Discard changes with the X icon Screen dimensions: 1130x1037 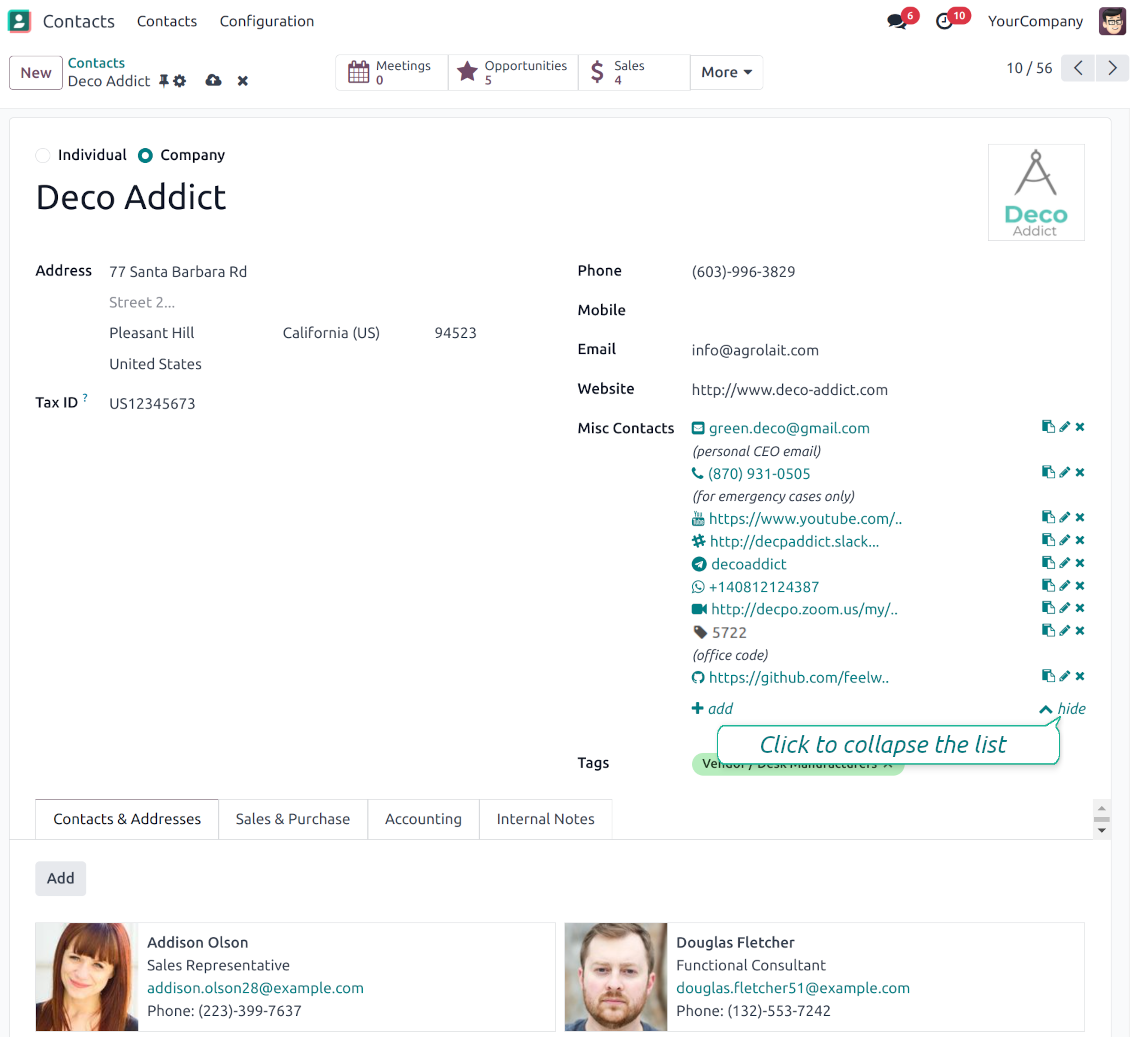coord(243,81)
